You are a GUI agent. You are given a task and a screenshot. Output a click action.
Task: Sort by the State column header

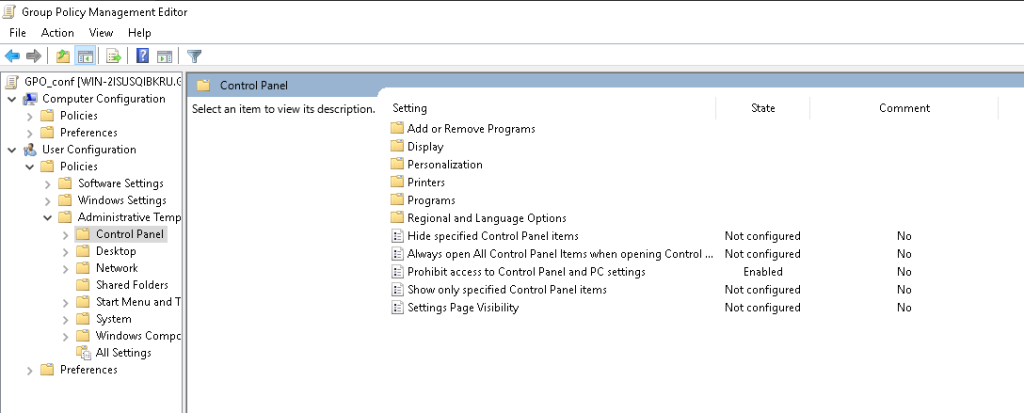coord(762,108)
